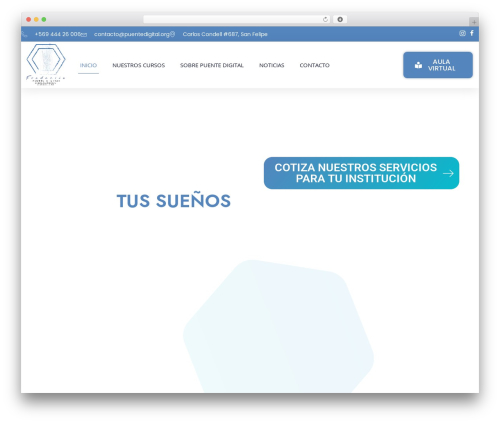This screenshot has height=423, width=500.
Task: Open the Nuestros Cursos menu
Action: coord(139,65)
